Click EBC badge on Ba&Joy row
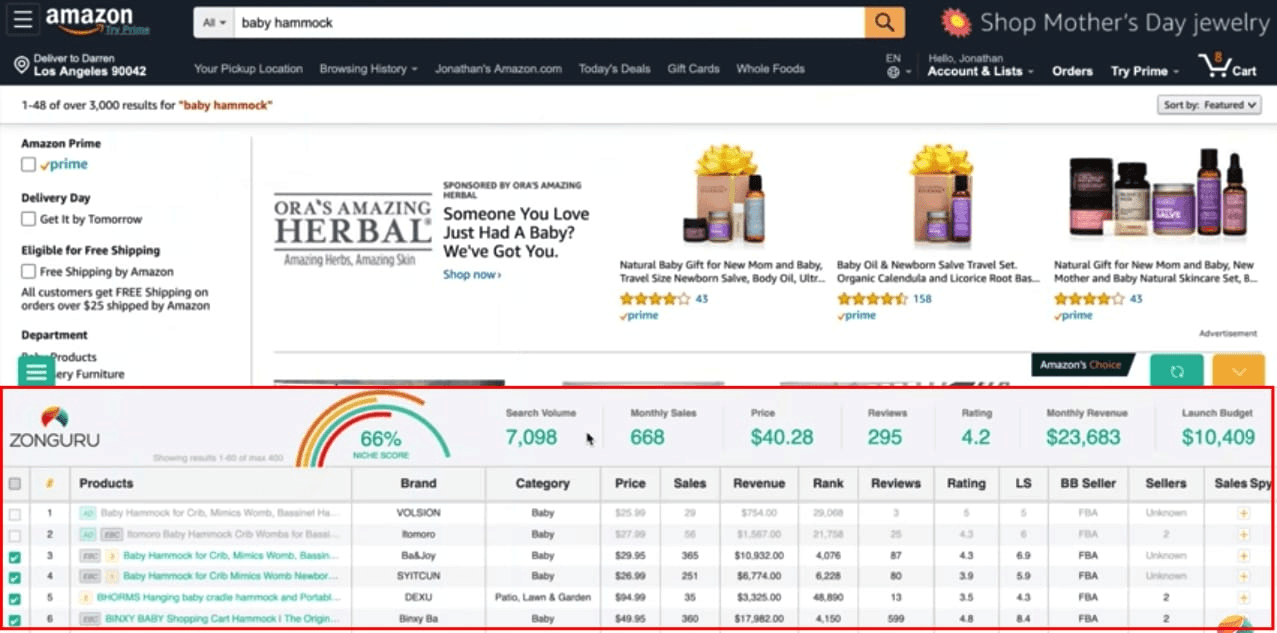This screenshot has width=1277, height=633. click(x=91, y=555)
